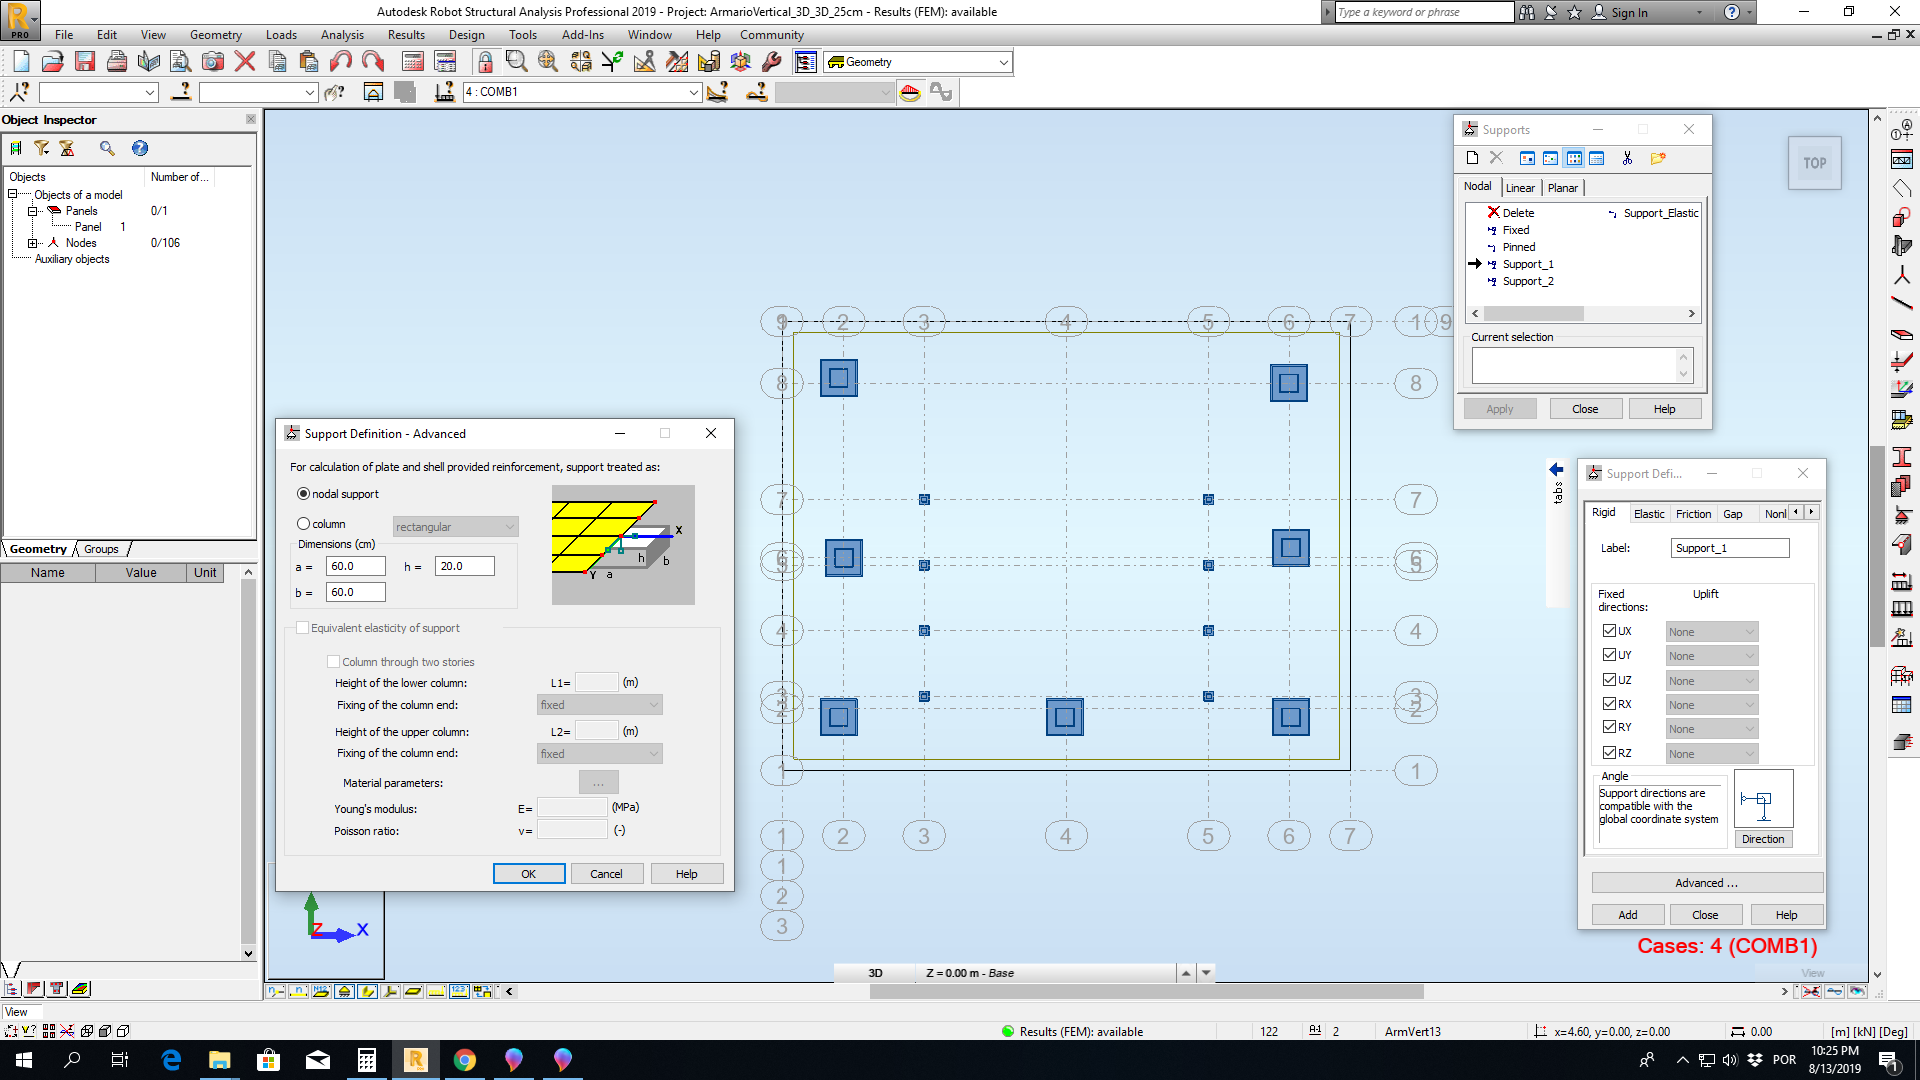Open the Screen Capture camera tool

(x=211, y=61)
